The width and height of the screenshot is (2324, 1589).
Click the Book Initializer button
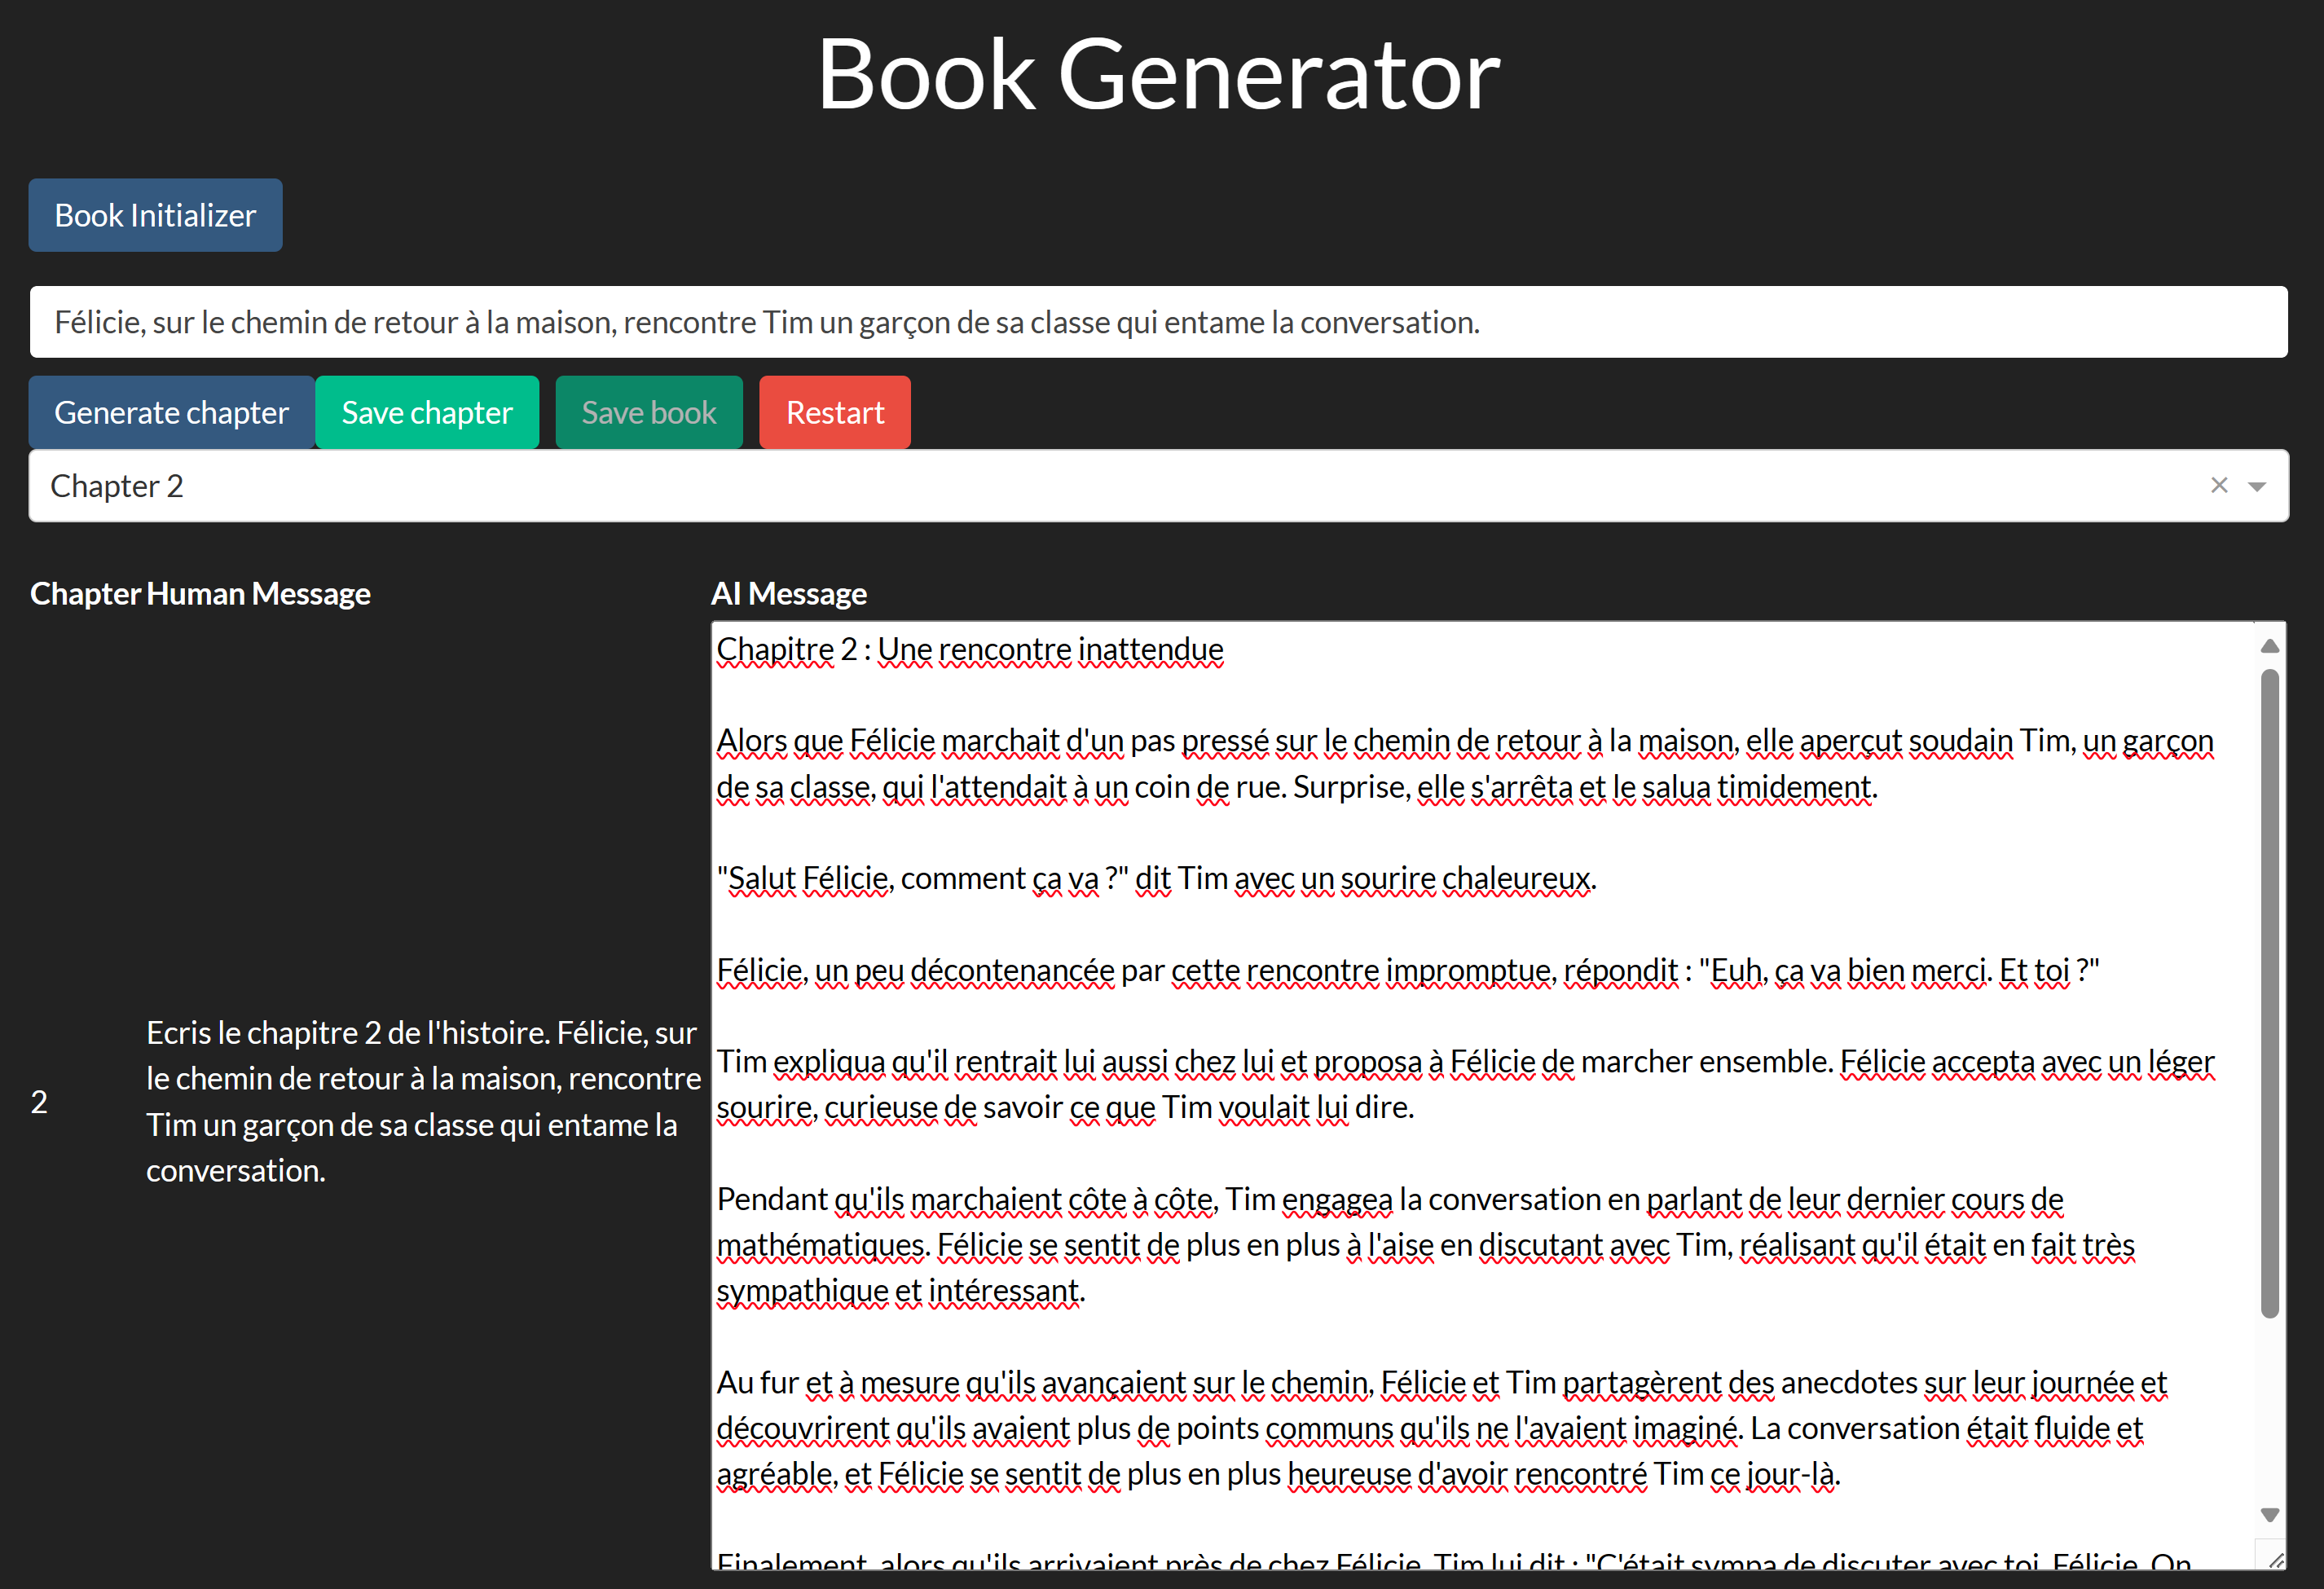155,215
